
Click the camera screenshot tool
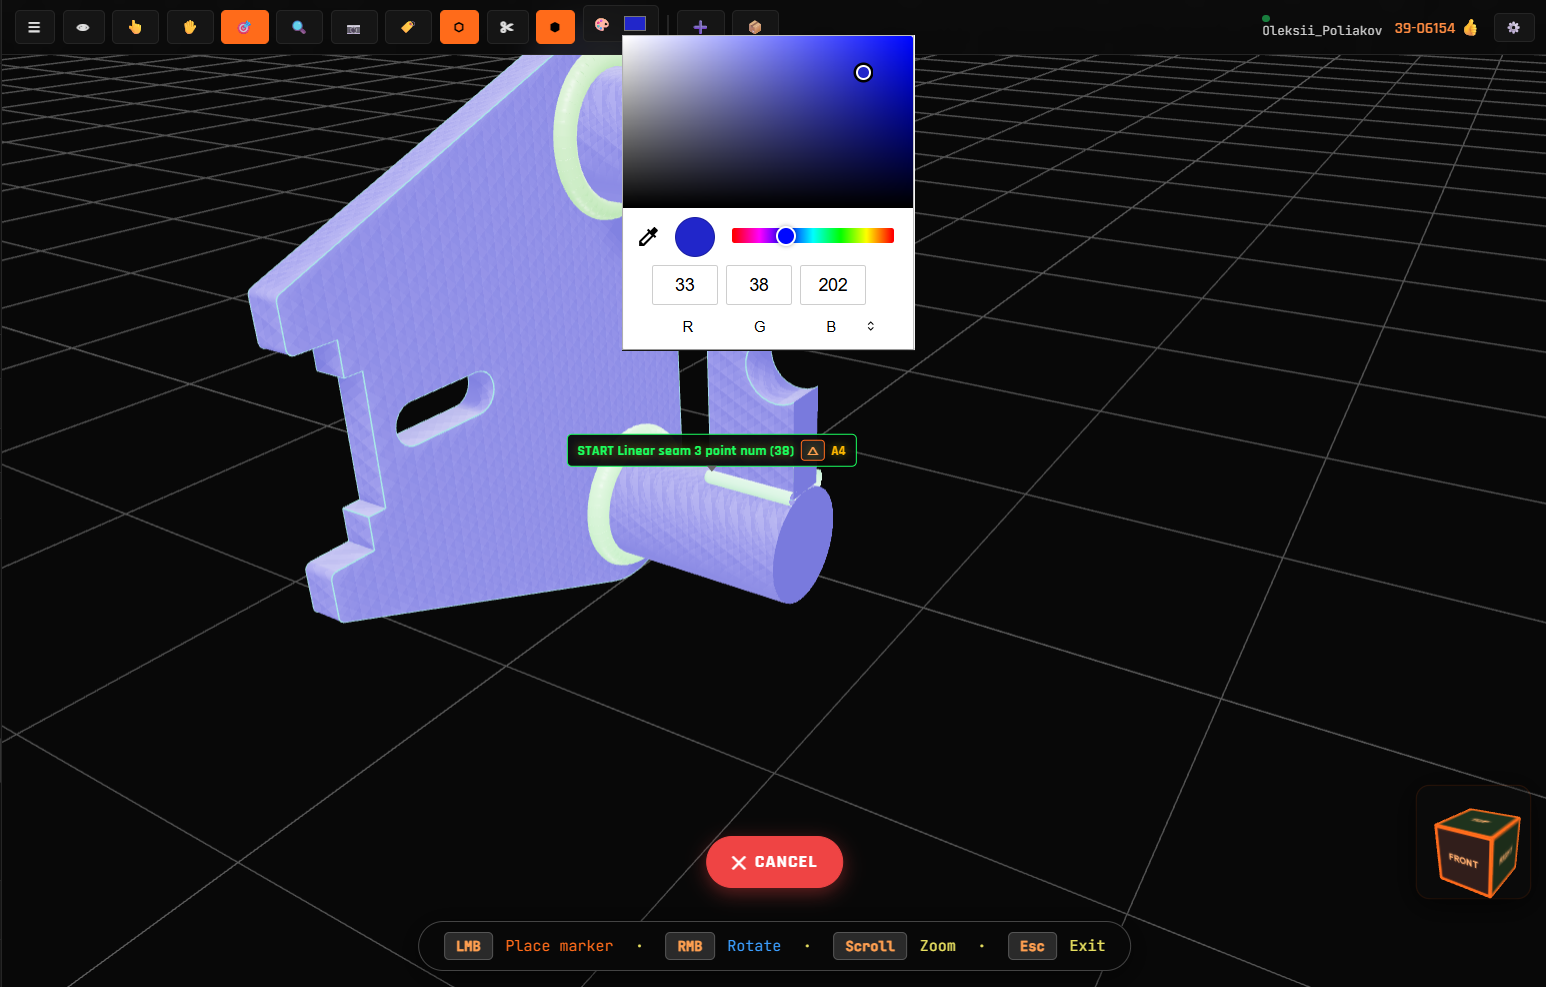click(x=354, y=27)
